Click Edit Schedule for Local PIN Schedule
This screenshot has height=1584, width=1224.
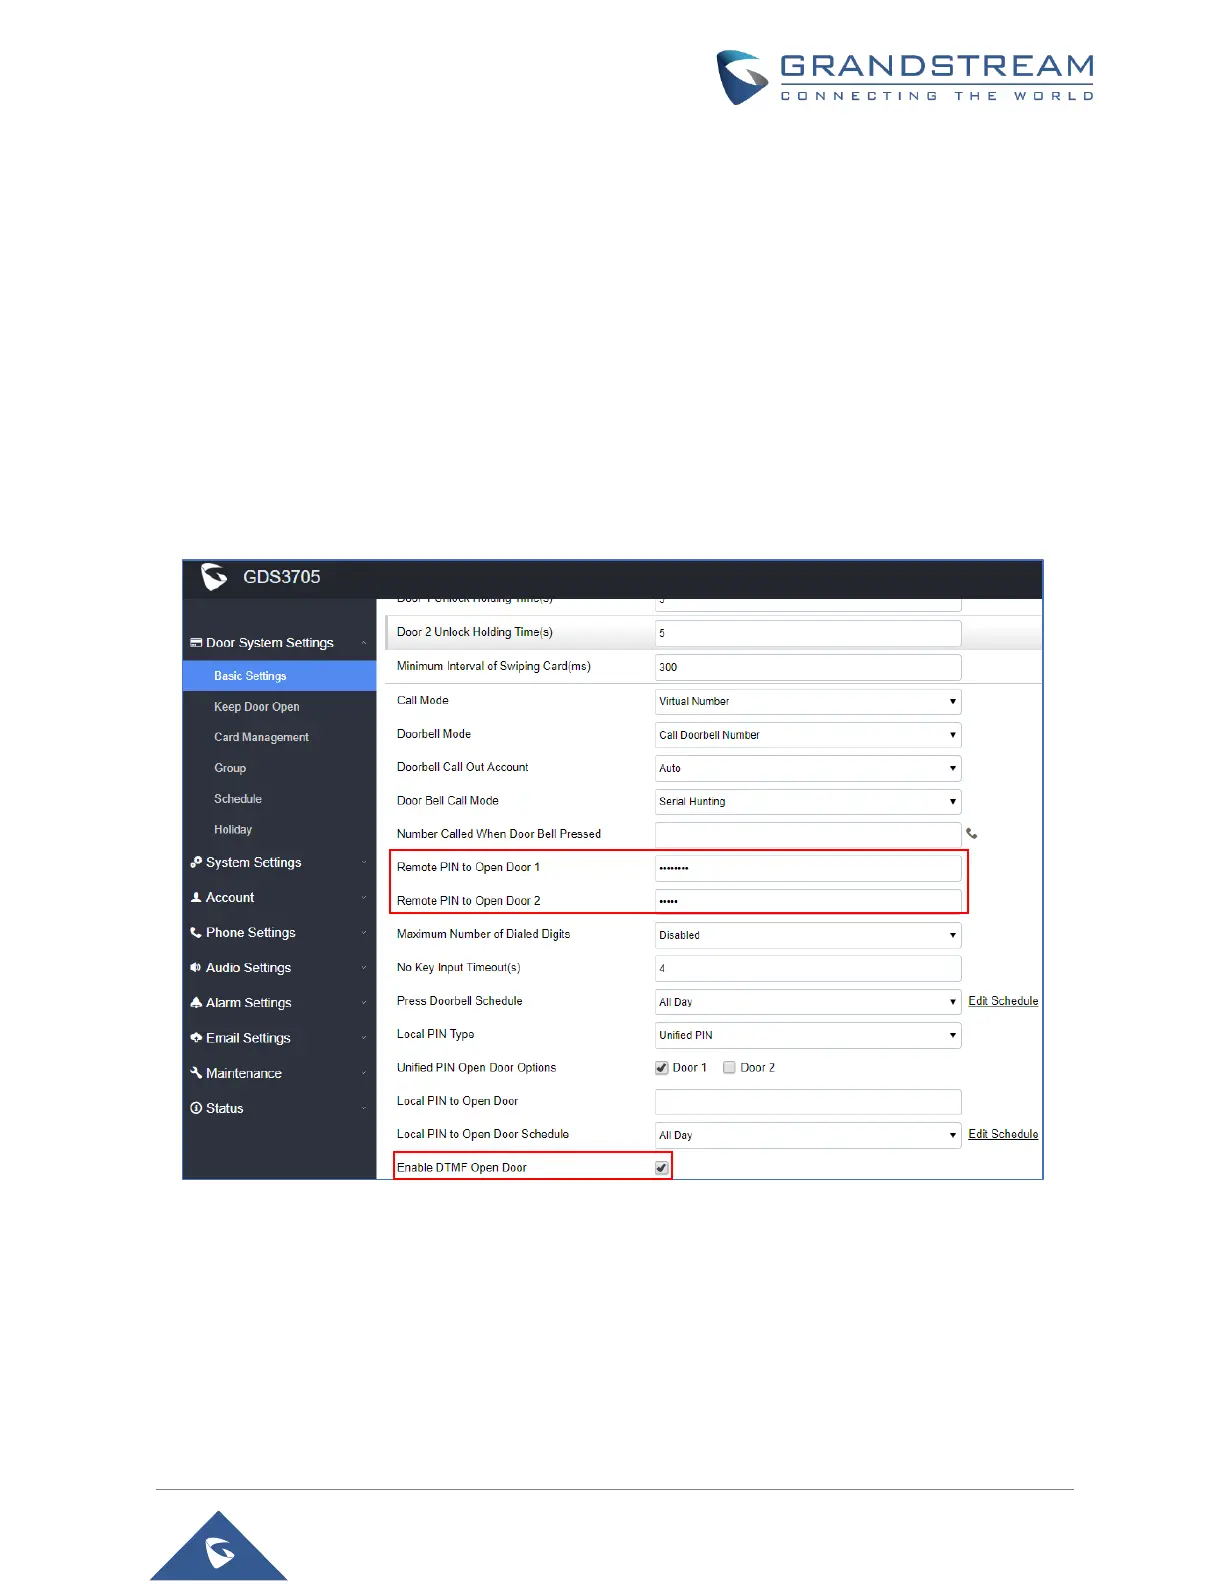pos(1003,1134)
